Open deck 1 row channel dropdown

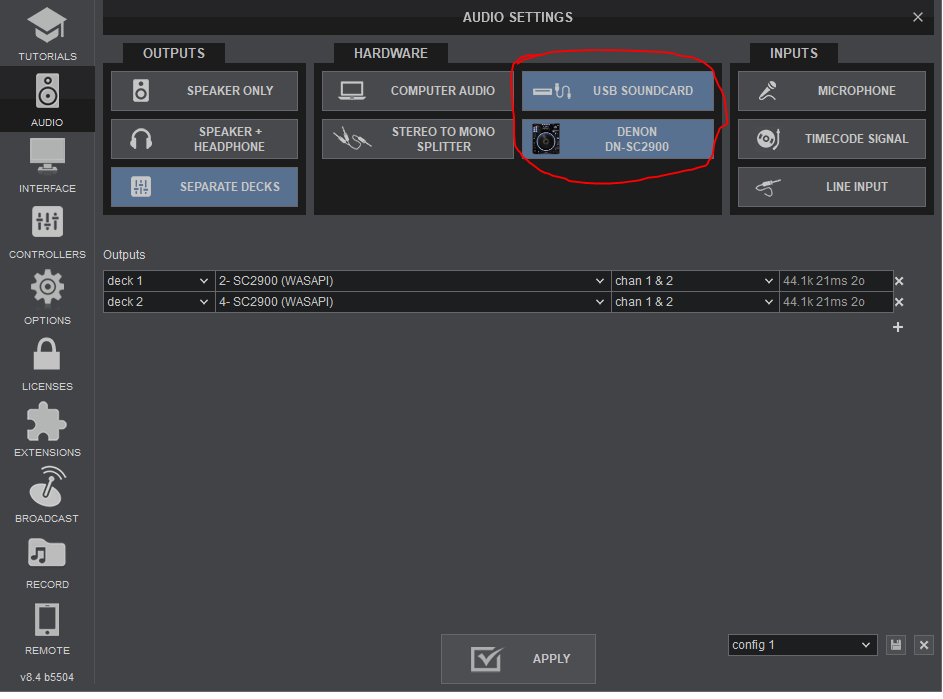(695, 281)
